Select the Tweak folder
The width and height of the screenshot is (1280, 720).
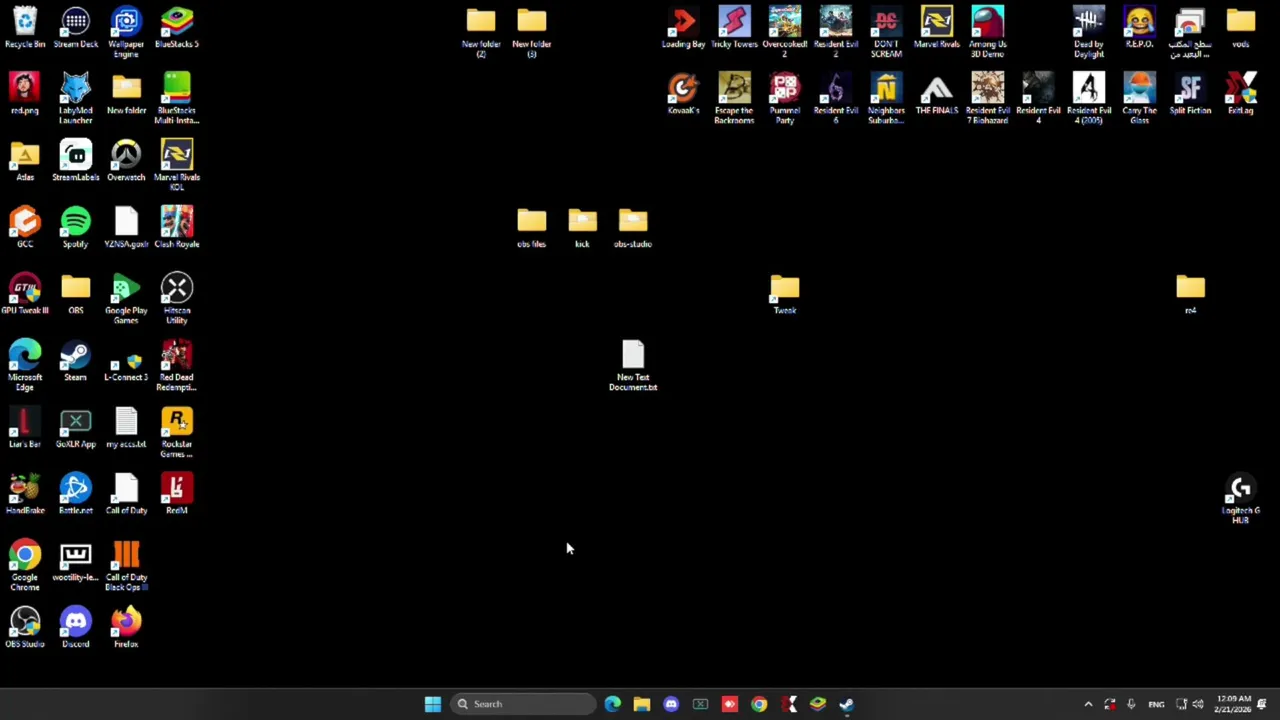[x=785, y=294]
